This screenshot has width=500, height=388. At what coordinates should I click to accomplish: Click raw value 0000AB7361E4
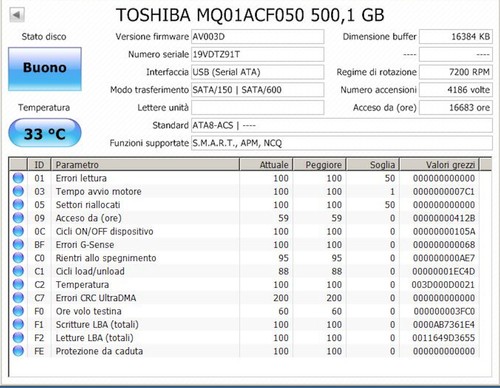point(444,324)
